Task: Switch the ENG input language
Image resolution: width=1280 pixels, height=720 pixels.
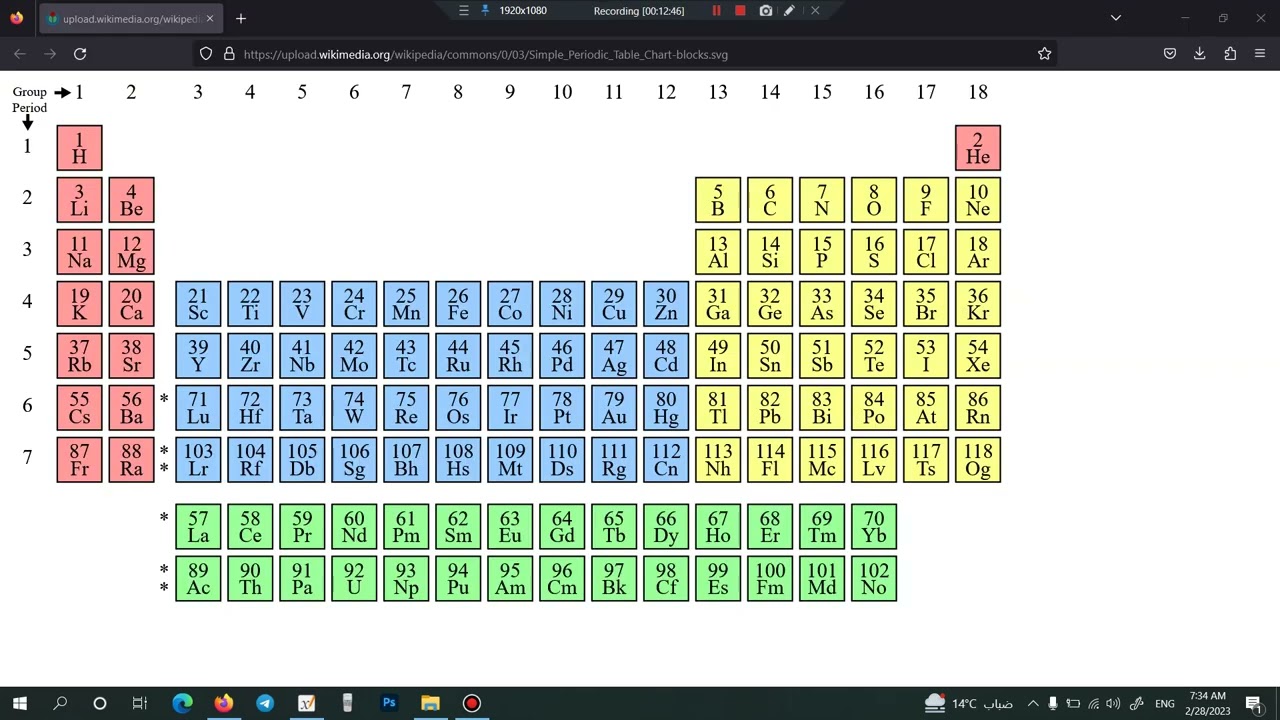Action: point(1165,703)
